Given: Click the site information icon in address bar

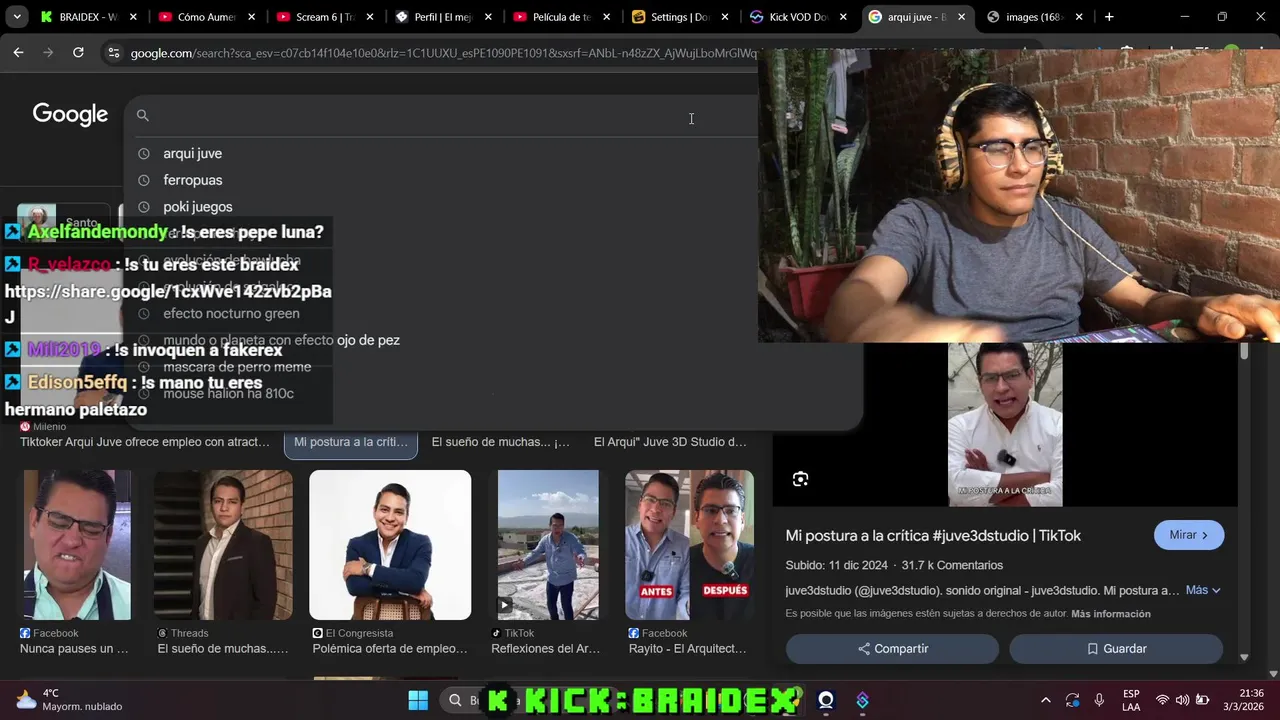Looking at the screenshot, I should pyautogui.click(x=113, y=53).
